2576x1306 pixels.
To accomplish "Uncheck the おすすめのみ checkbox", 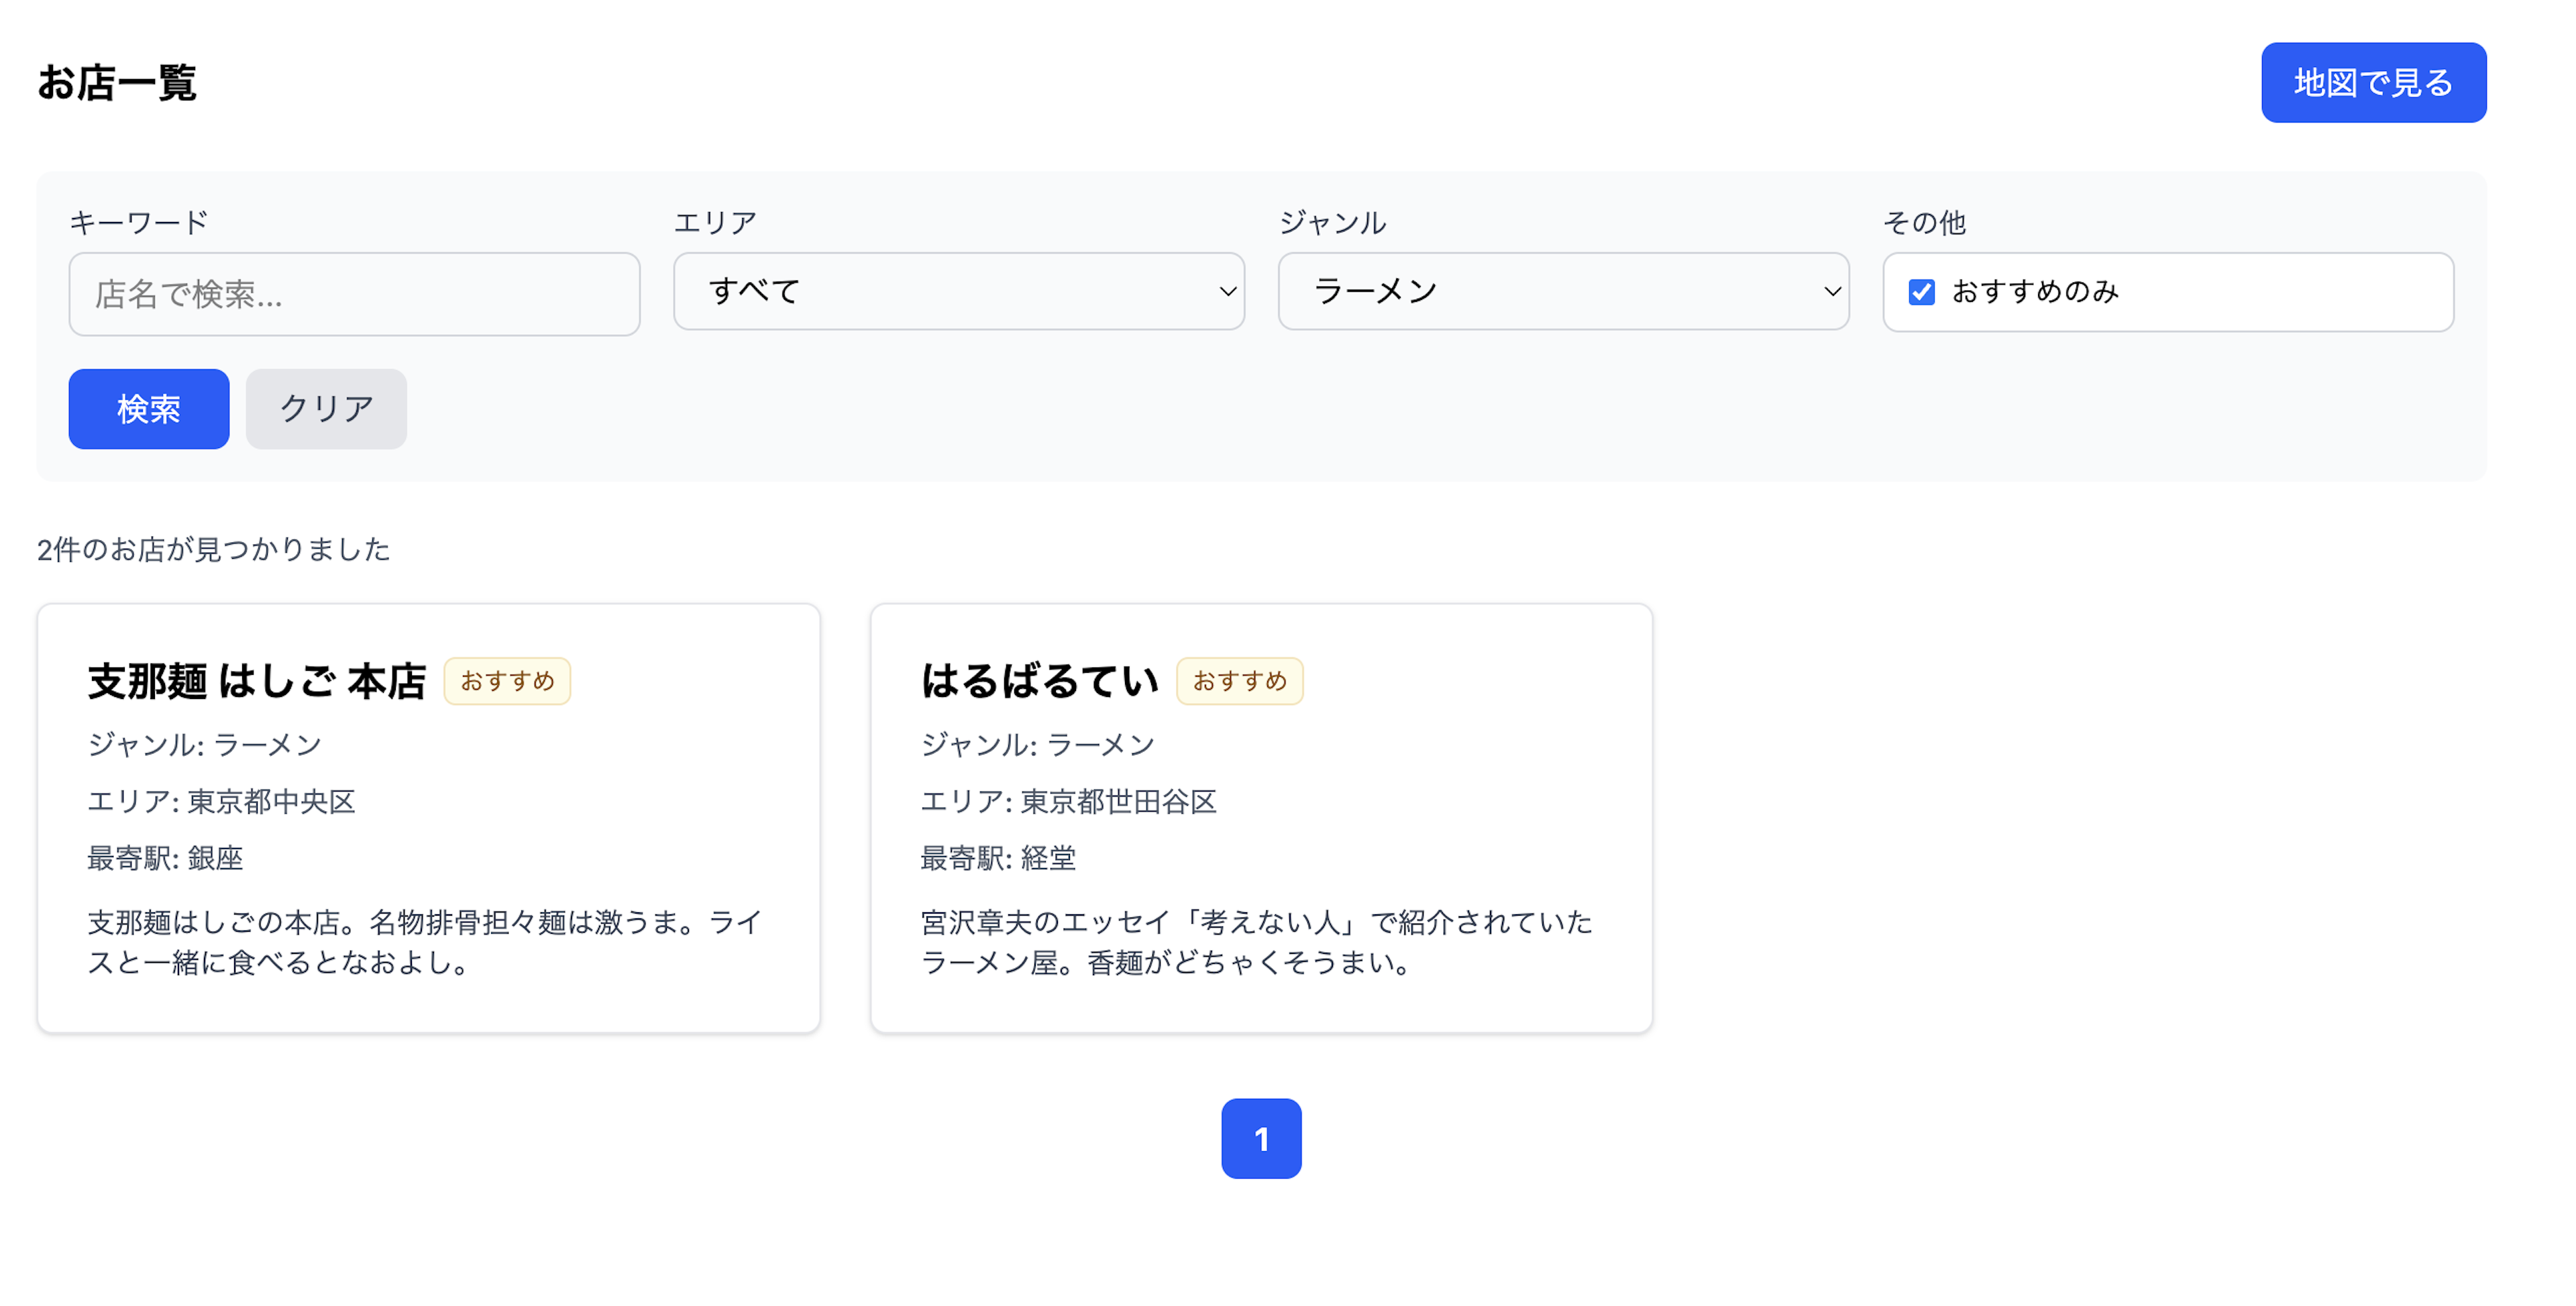I will [1921, 292].
